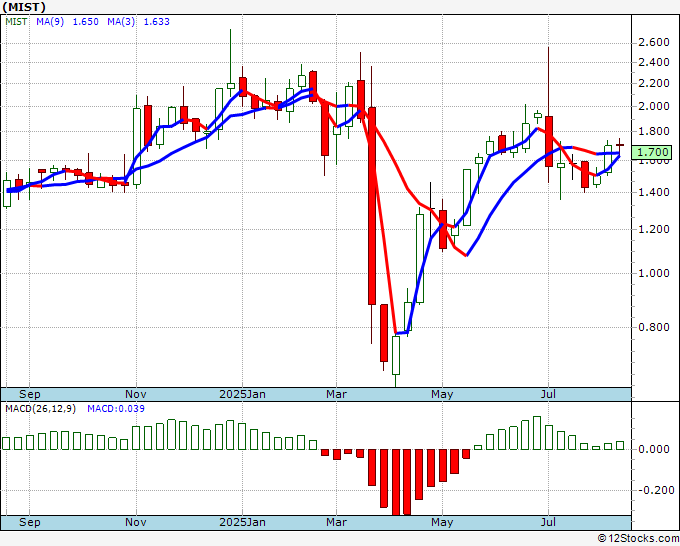Select the green MIST legend label
The width and height of the screenshot is (680, 546).
tap(16, 22)
